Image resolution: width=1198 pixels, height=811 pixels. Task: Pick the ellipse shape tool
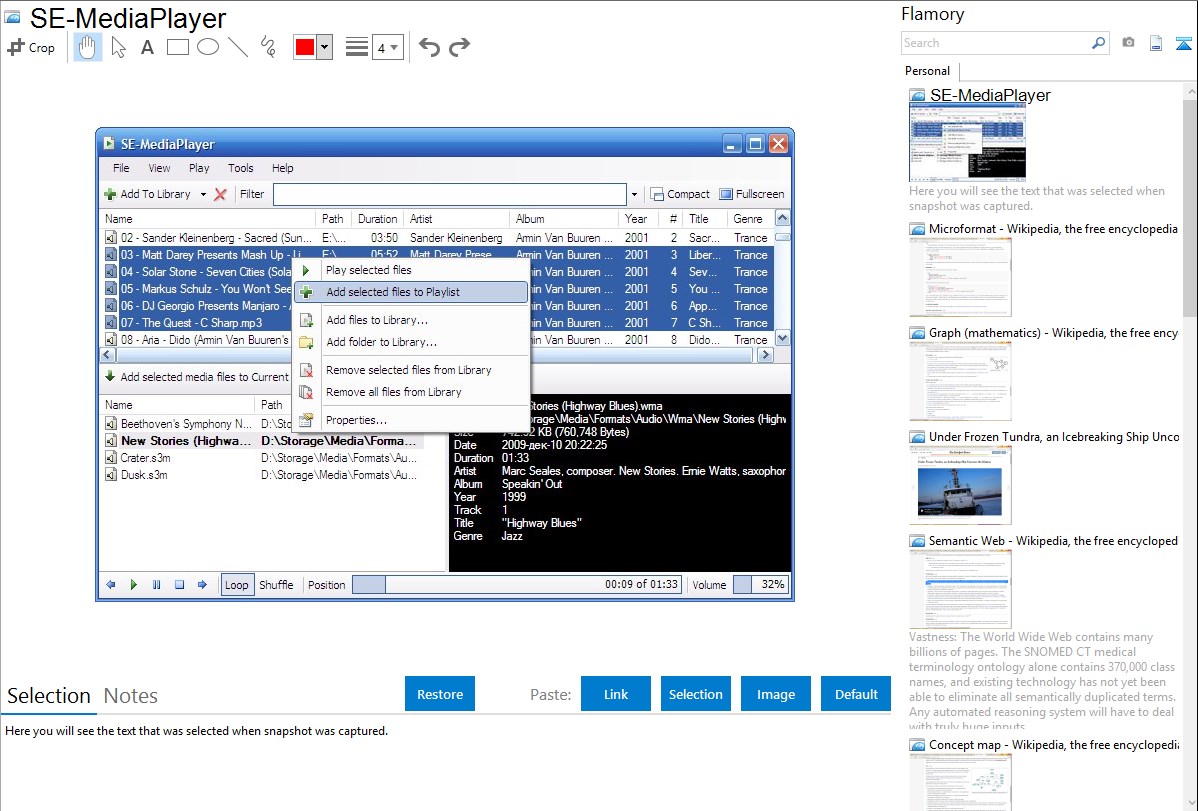(208, 47)
